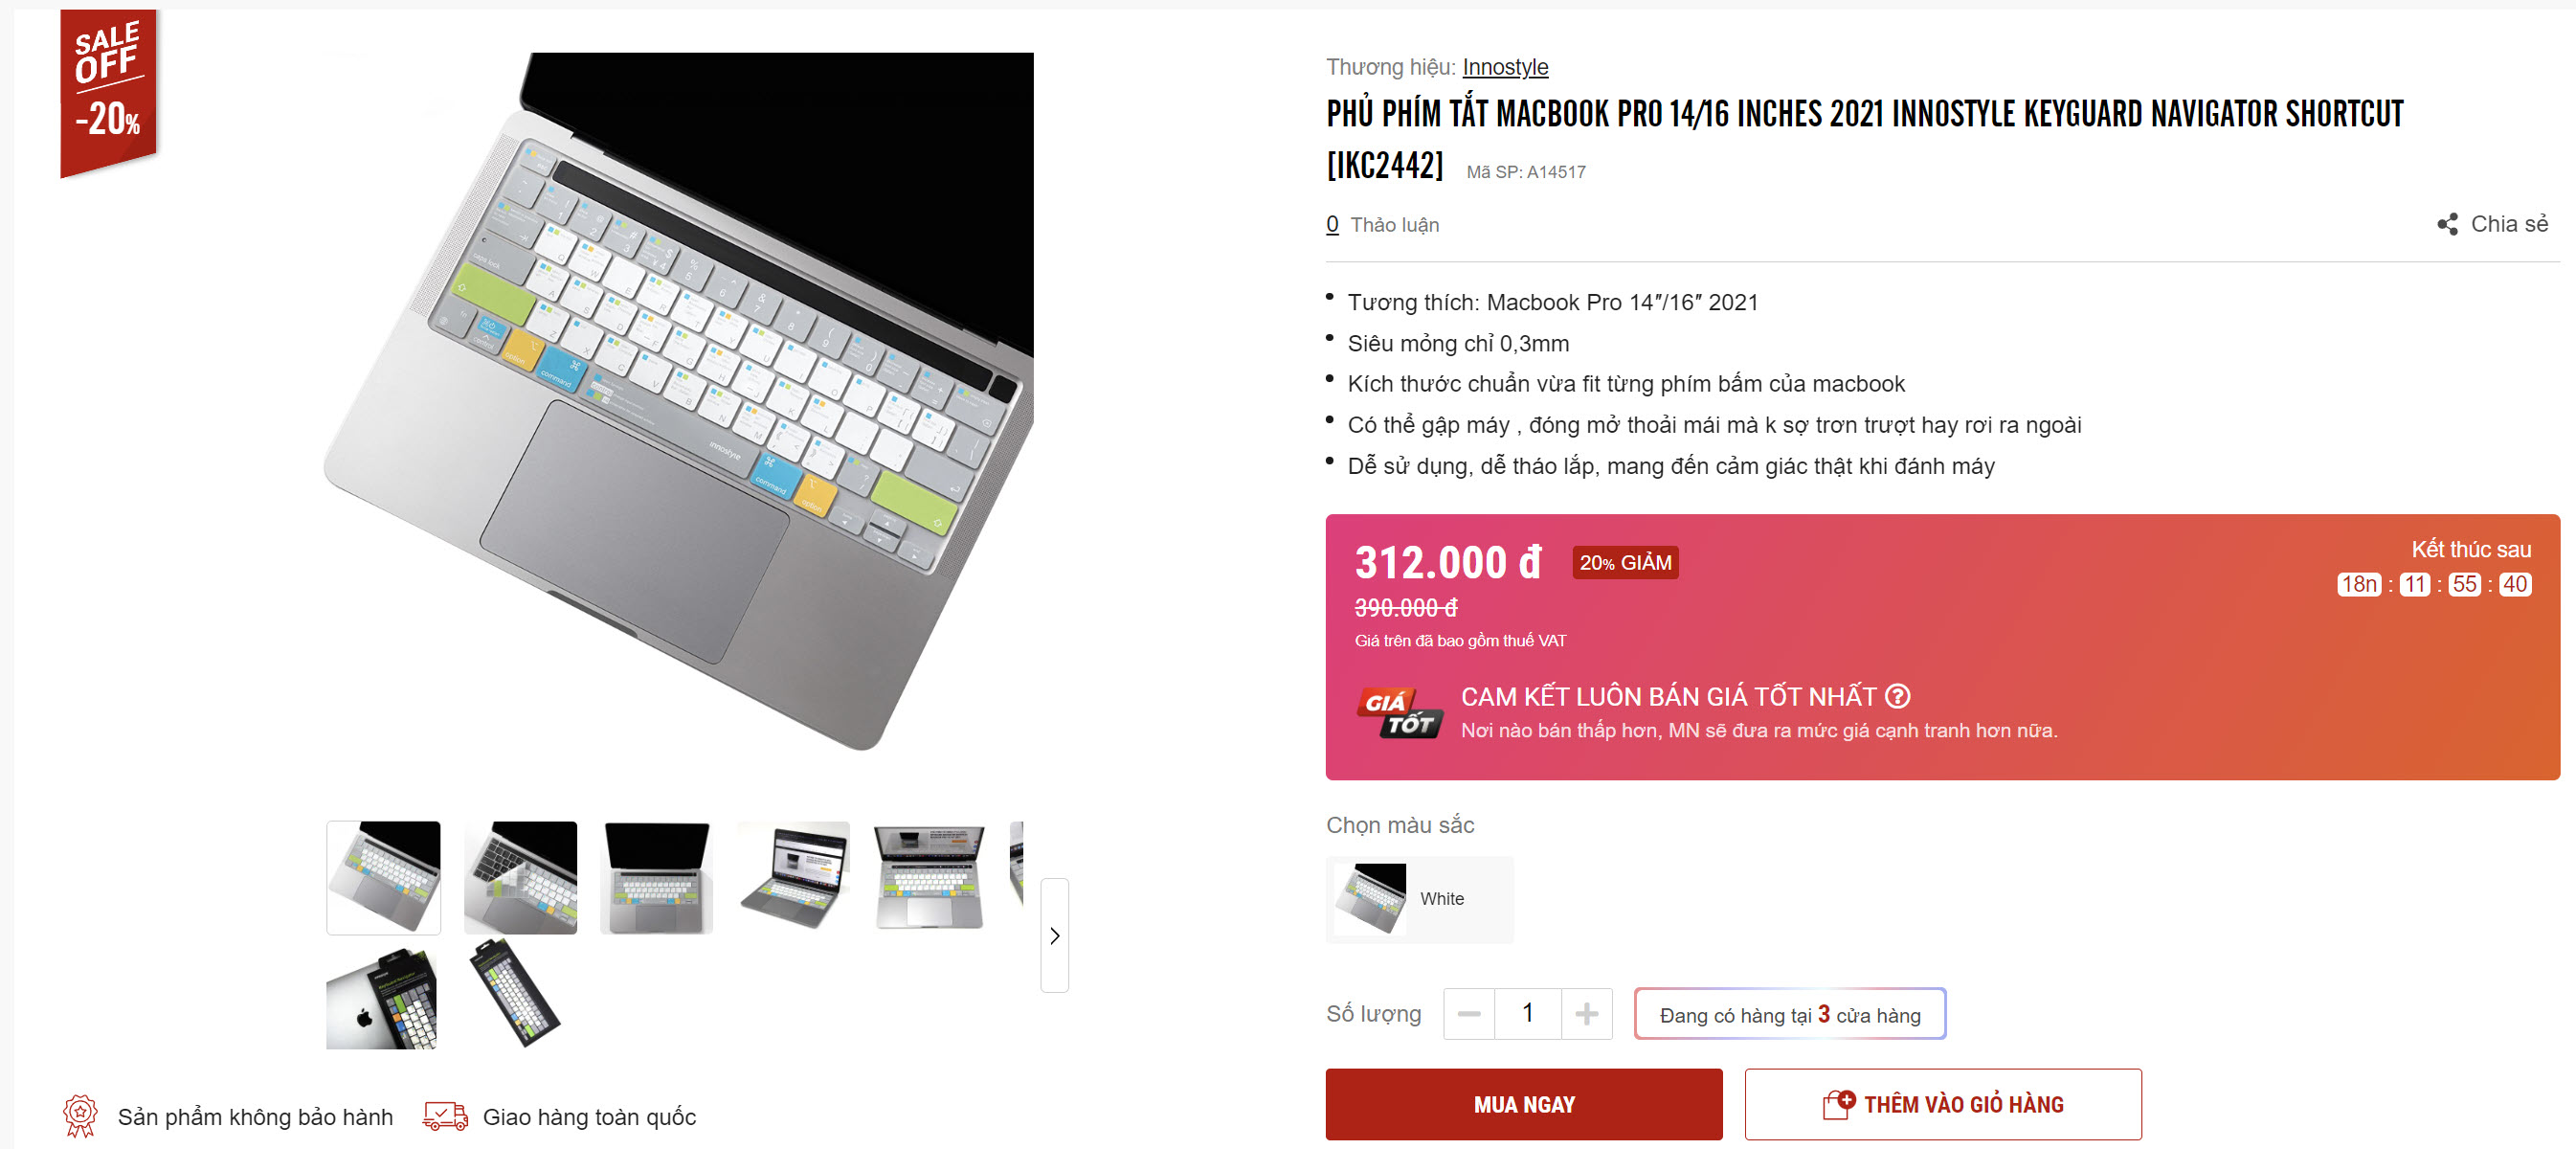Open the Thảo luận discussion link

(1382, 225)
